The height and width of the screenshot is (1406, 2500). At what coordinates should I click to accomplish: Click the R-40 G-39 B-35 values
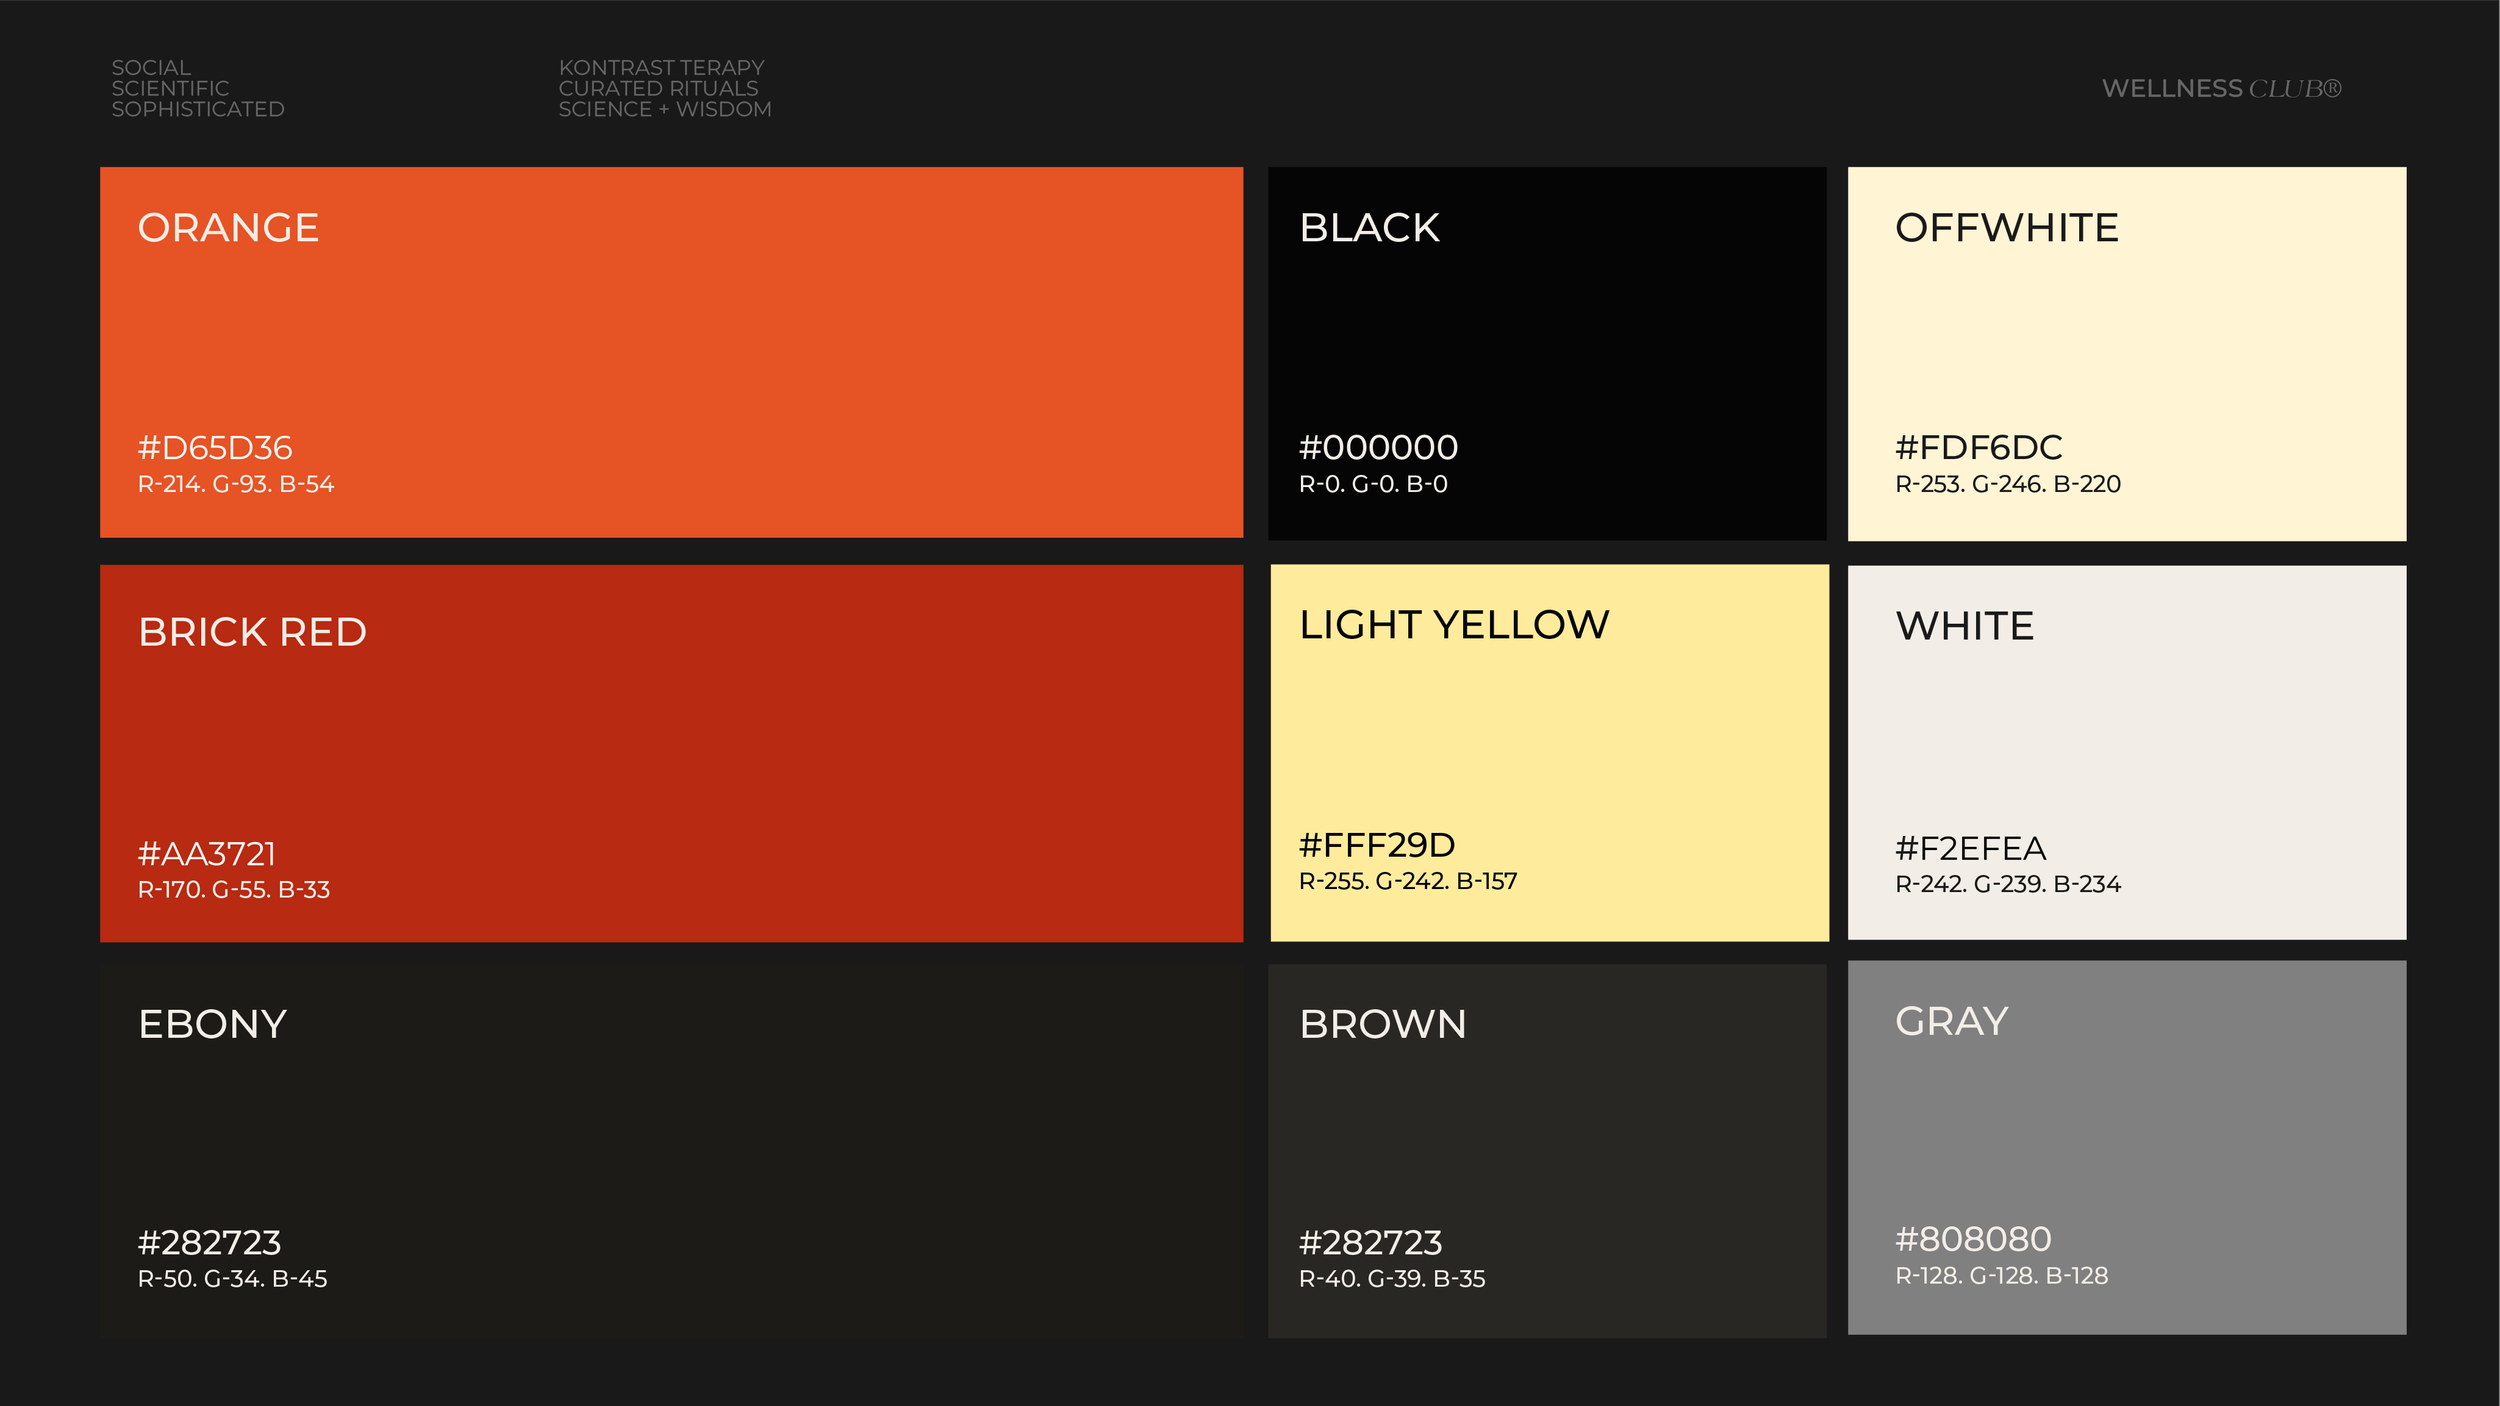1391,1278
